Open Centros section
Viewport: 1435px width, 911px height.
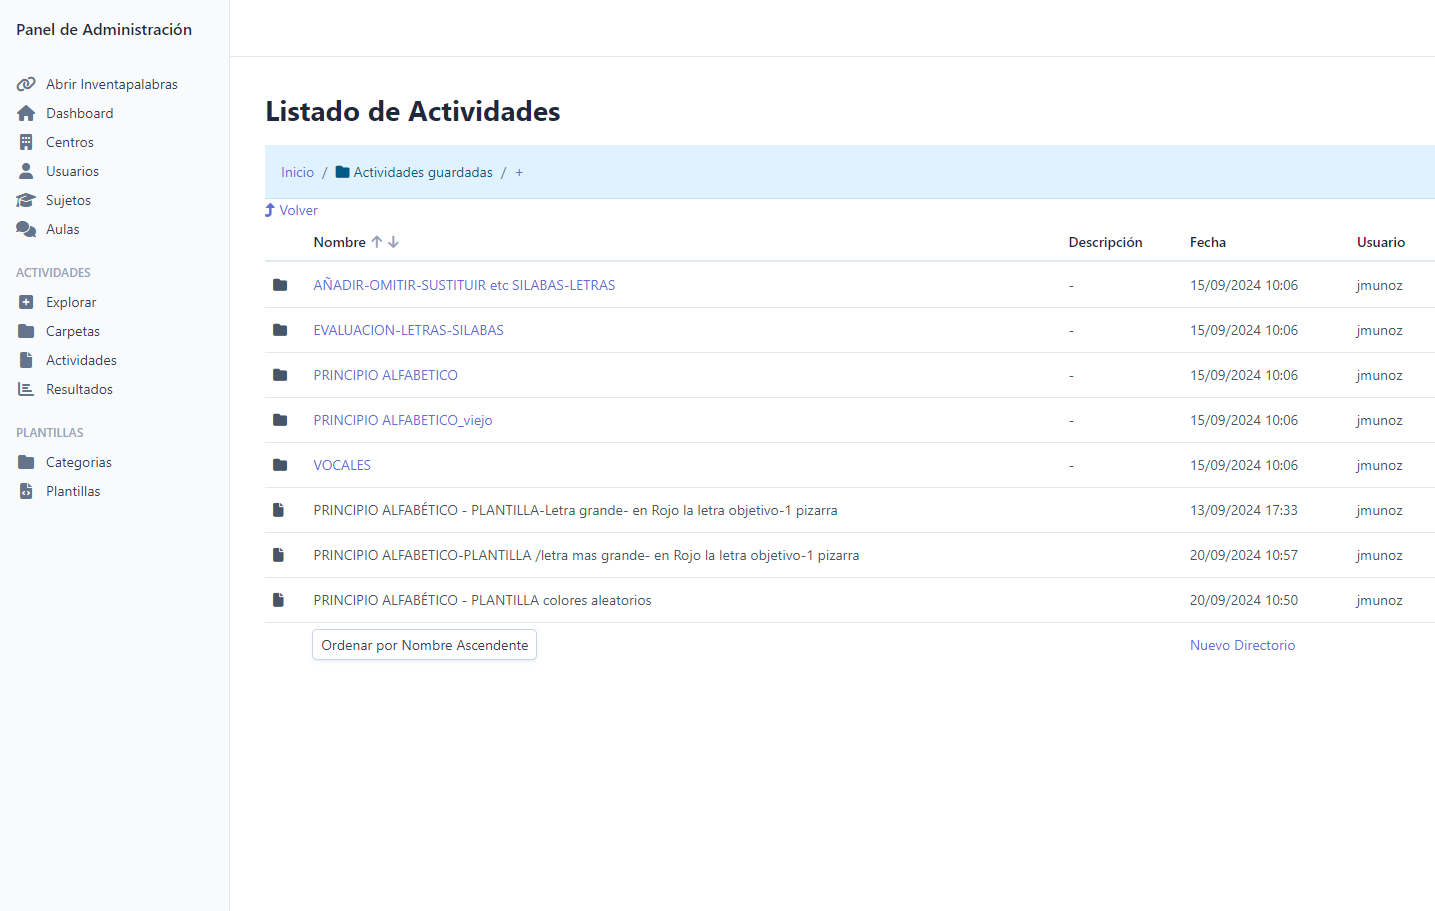click(x=70, y=142)
